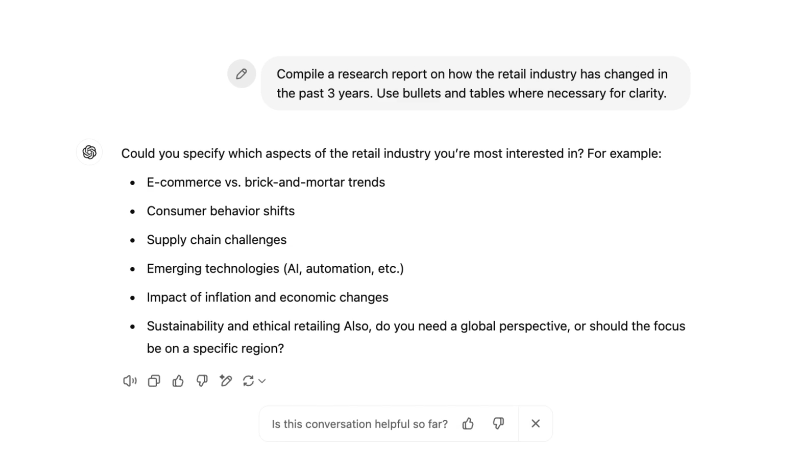Expand the model switch chevron next to regenerate
Screen dimensions: 785x472
[x=262, y=381]
